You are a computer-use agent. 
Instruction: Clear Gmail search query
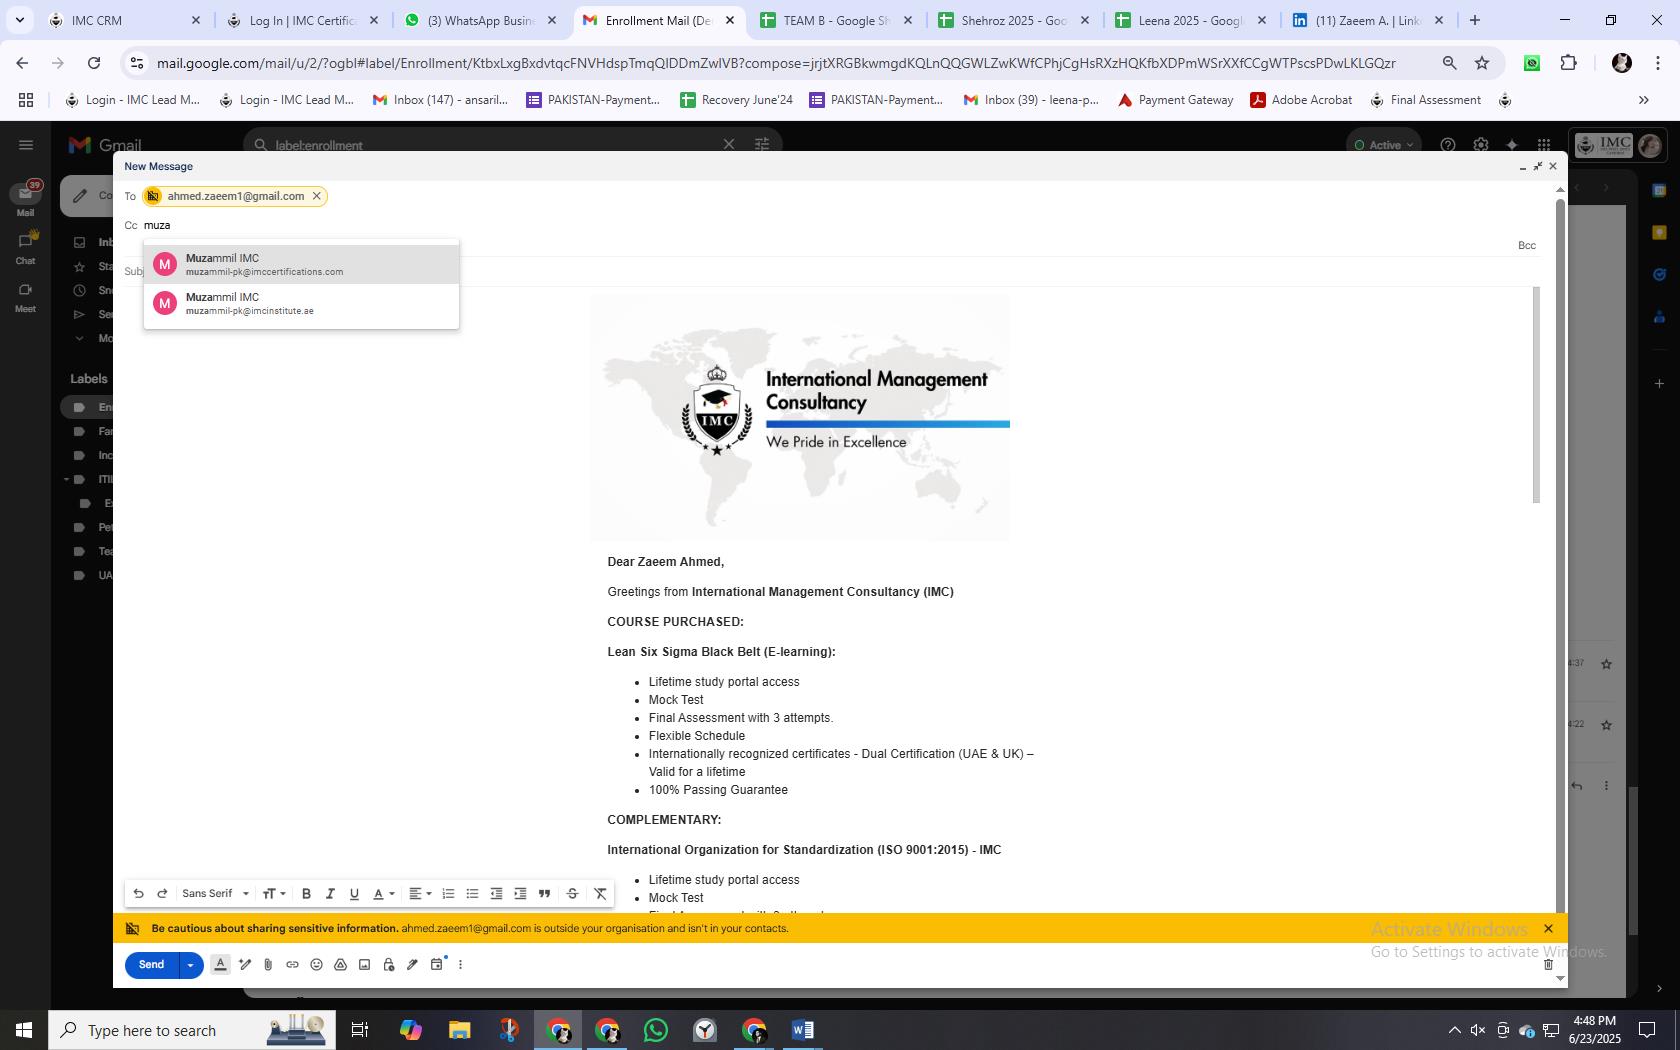729,145
